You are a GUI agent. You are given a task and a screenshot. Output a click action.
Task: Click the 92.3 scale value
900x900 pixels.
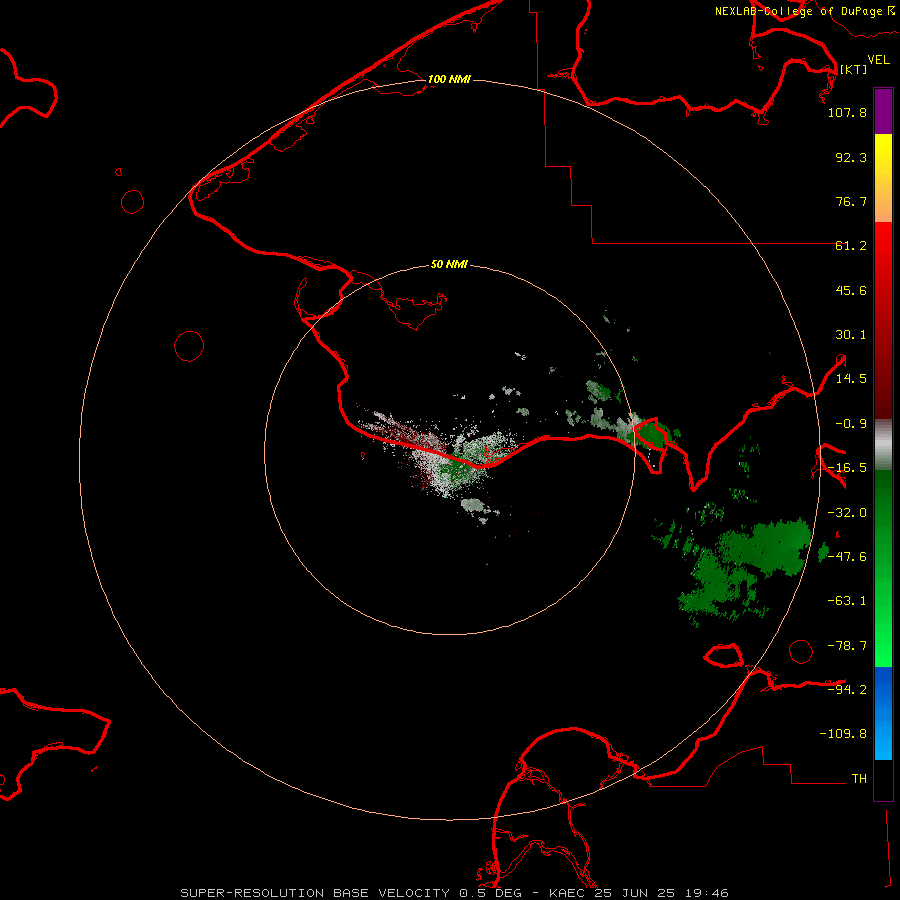(851, 157)
